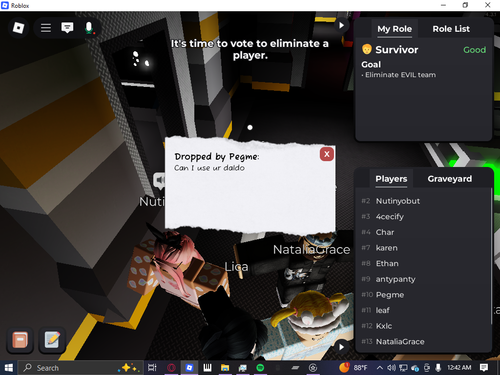This screenshot has height=375, width=500.
Task: Toggle the chat window icon
Action: (x=67, y=28)
